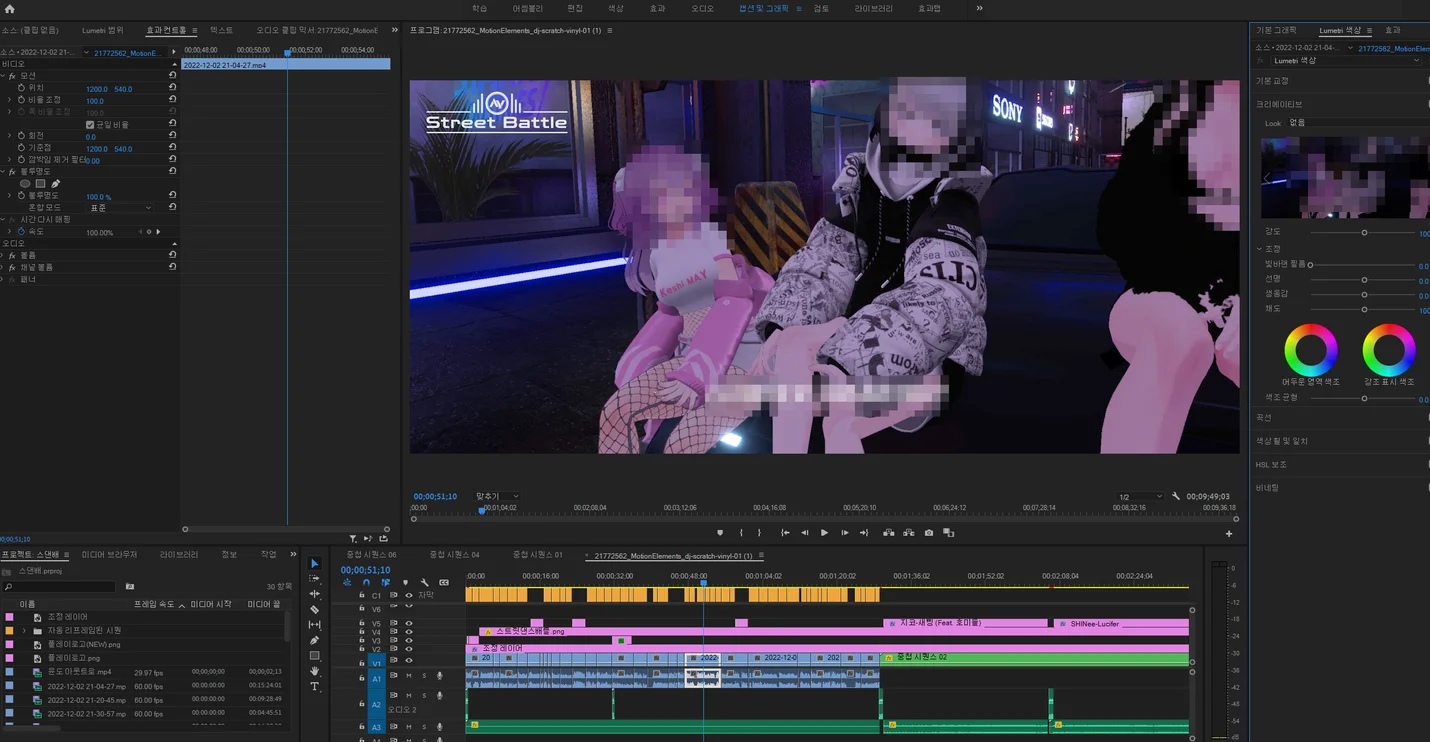The image size is (1430, 742).
Task: Click the Lift button
Action: tap(888, 533)
